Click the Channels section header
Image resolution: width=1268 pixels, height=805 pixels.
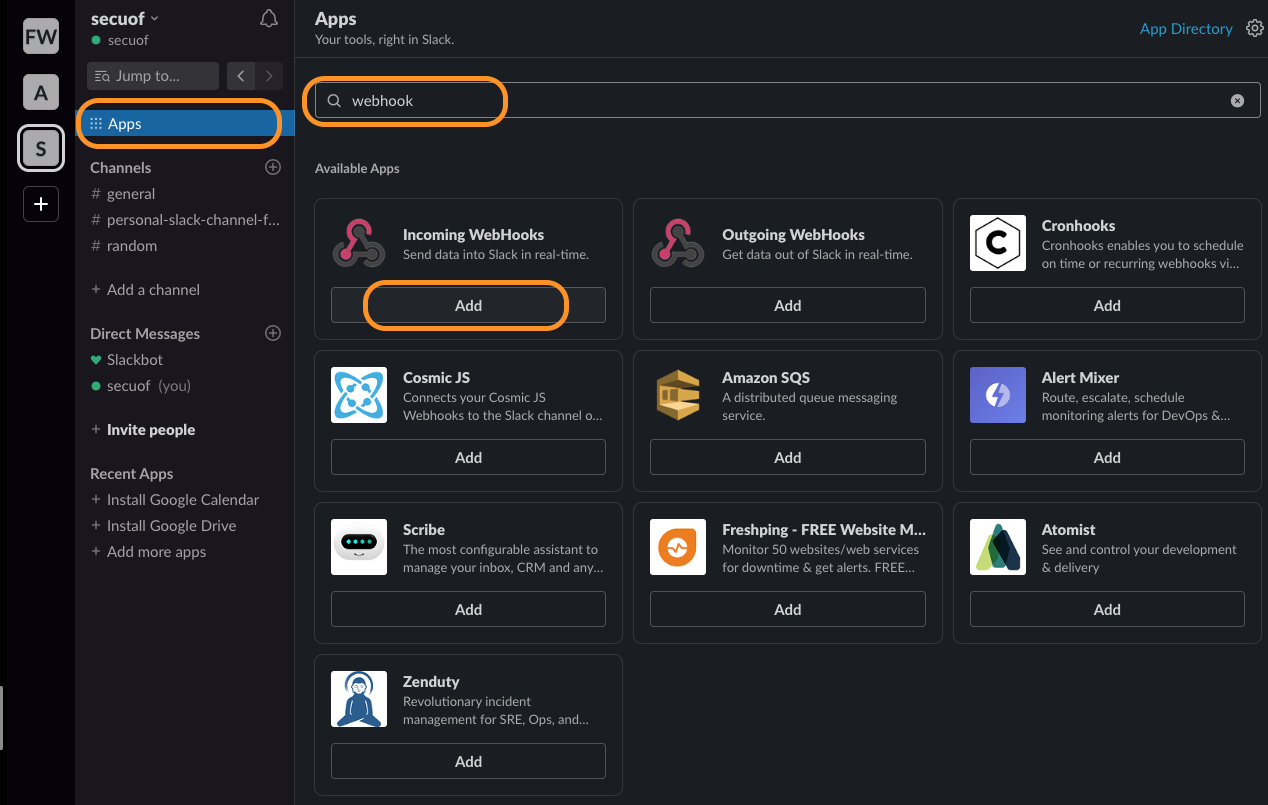pyautogui.click(x=121, y=168)
